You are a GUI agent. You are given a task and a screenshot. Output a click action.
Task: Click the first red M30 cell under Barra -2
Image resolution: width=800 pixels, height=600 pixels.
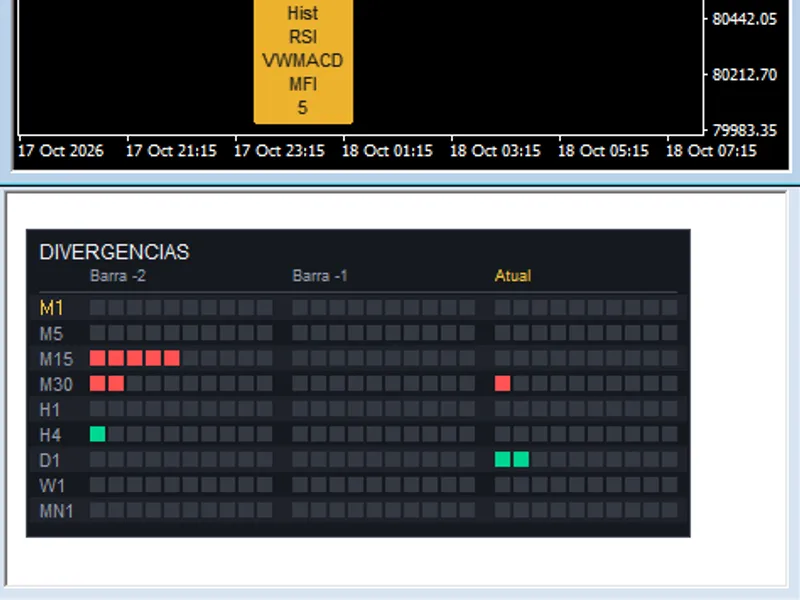(x=97, y=384)
